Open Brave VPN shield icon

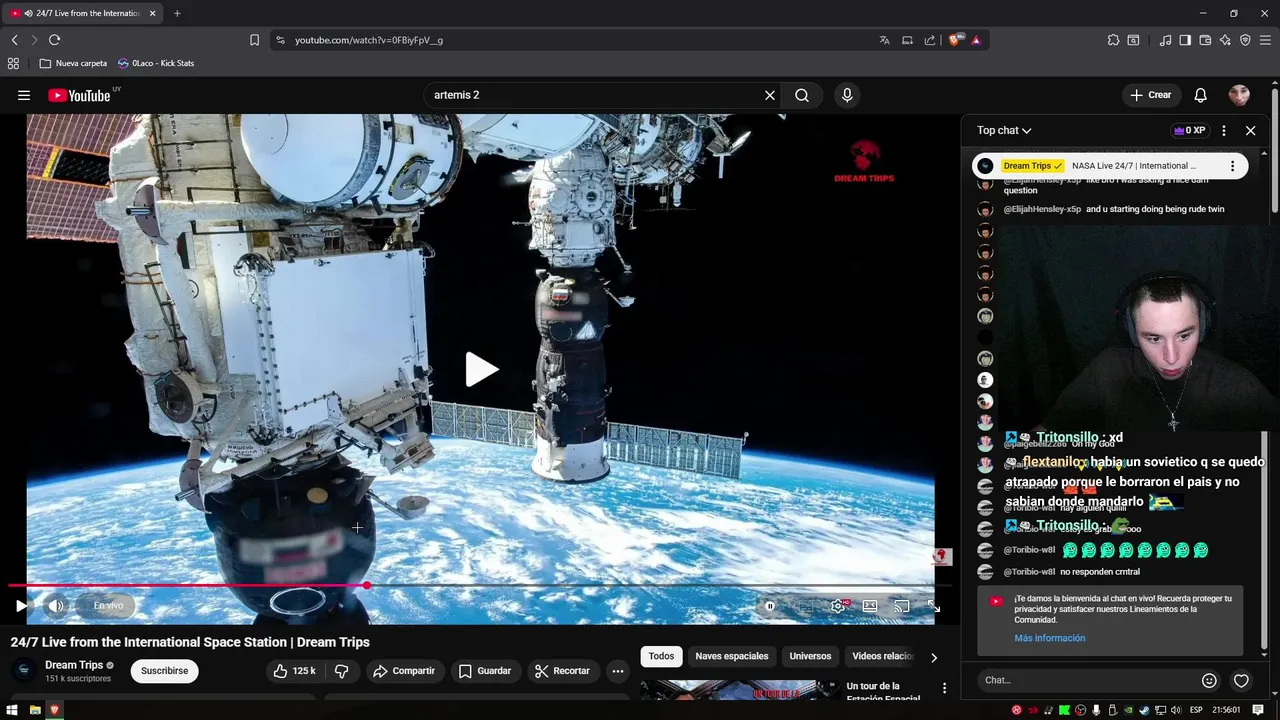click(1245, 40)
